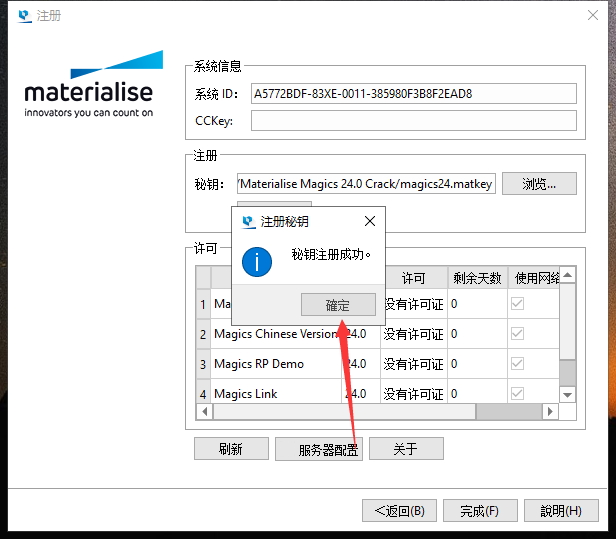
Task: Click the CCKey input field
Action: coord(413,121)
